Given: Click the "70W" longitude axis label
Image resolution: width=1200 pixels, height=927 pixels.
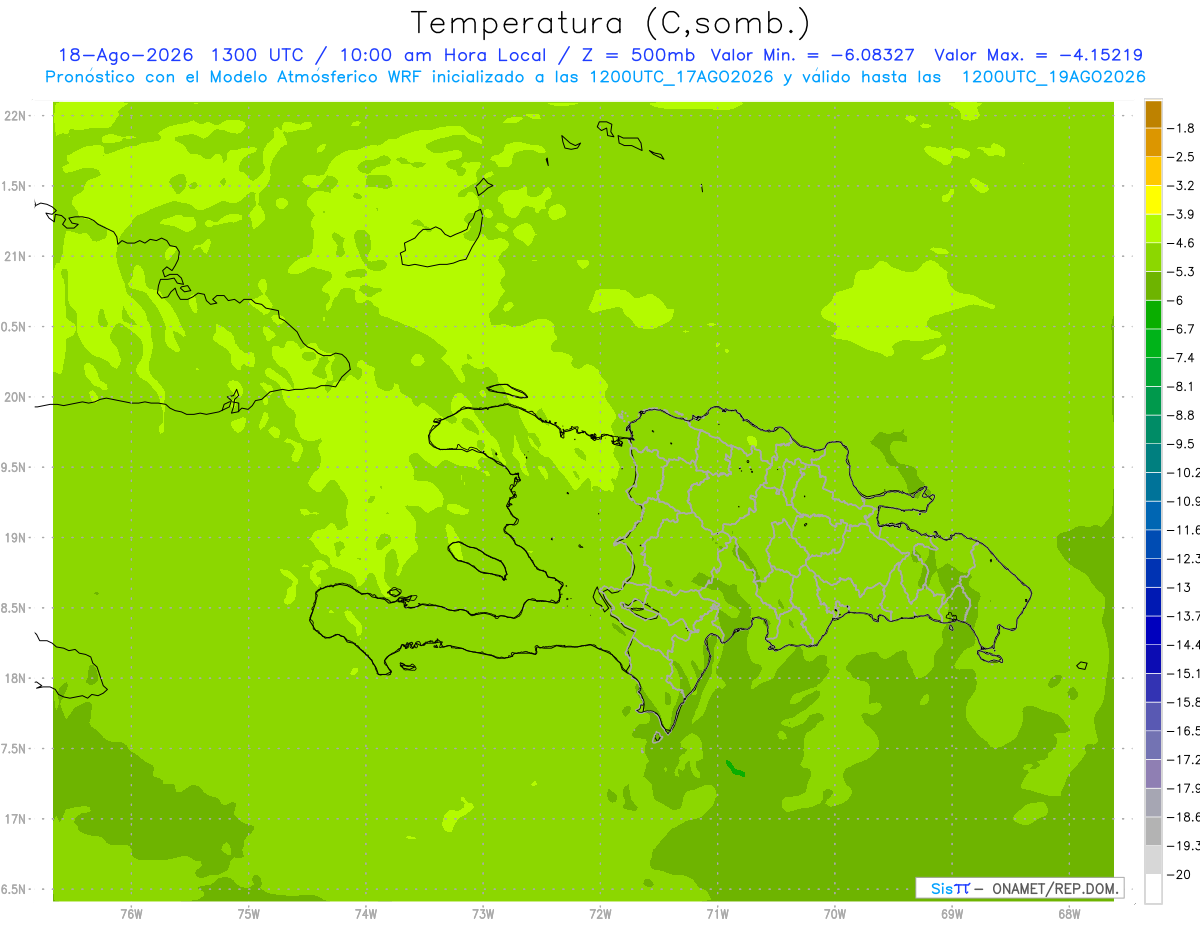Looking at the screenshot, I should coord(834,914).
